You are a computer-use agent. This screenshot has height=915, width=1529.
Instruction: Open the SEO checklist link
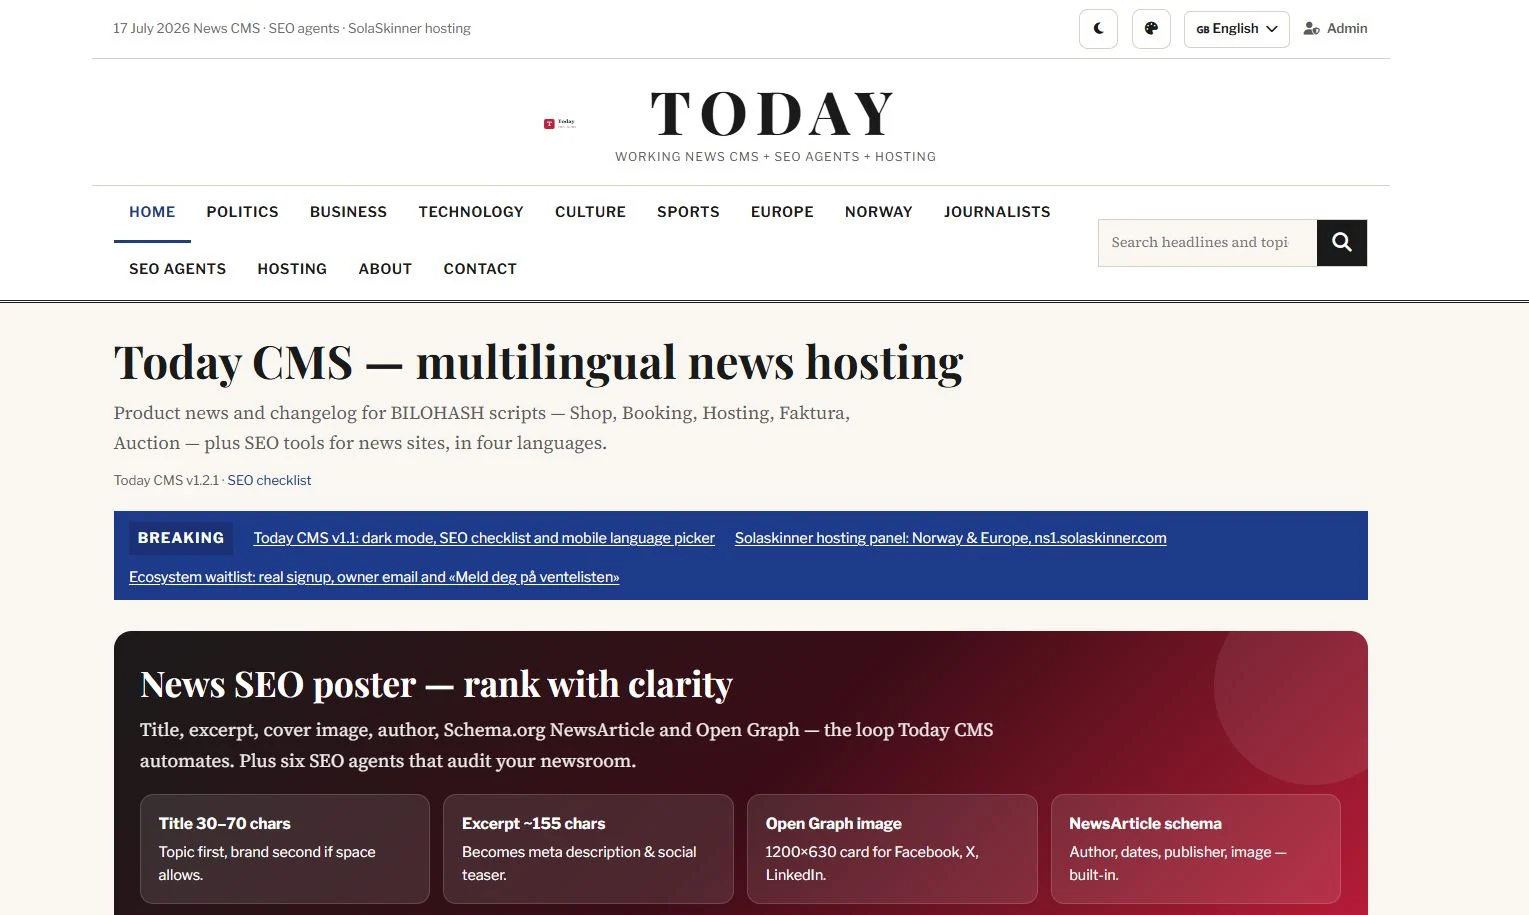coord(269,481)
